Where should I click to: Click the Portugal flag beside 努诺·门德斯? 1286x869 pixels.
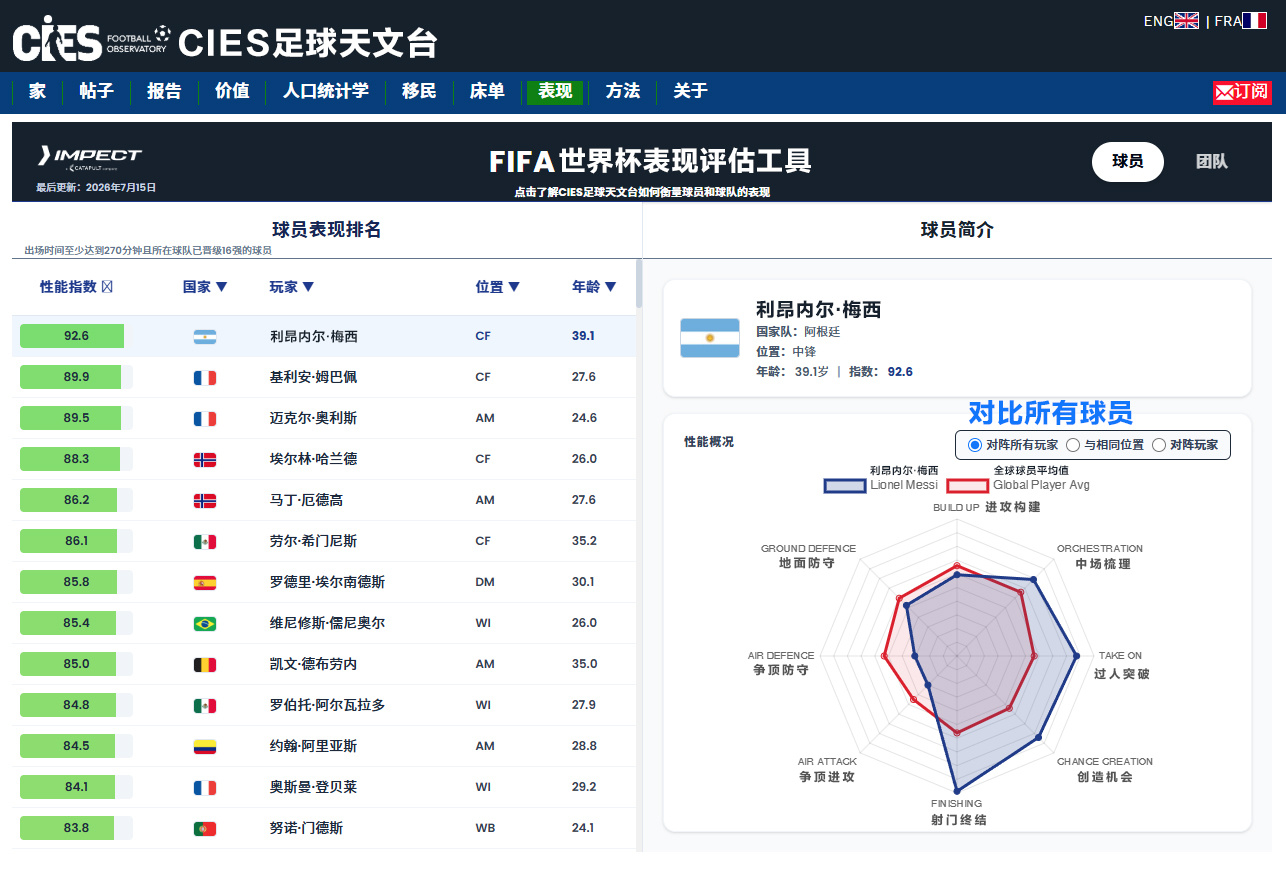(205, 829)
